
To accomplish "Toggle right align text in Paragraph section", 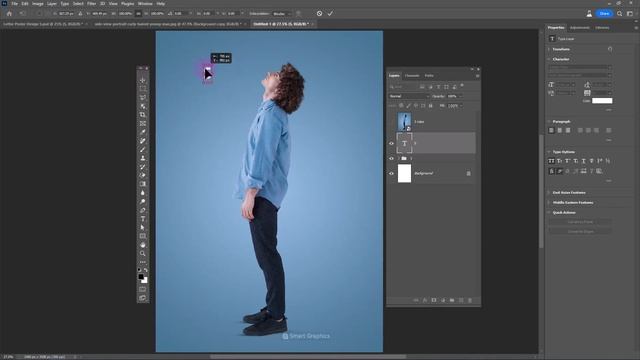I will pyautogui.click(x=568, y=130).
